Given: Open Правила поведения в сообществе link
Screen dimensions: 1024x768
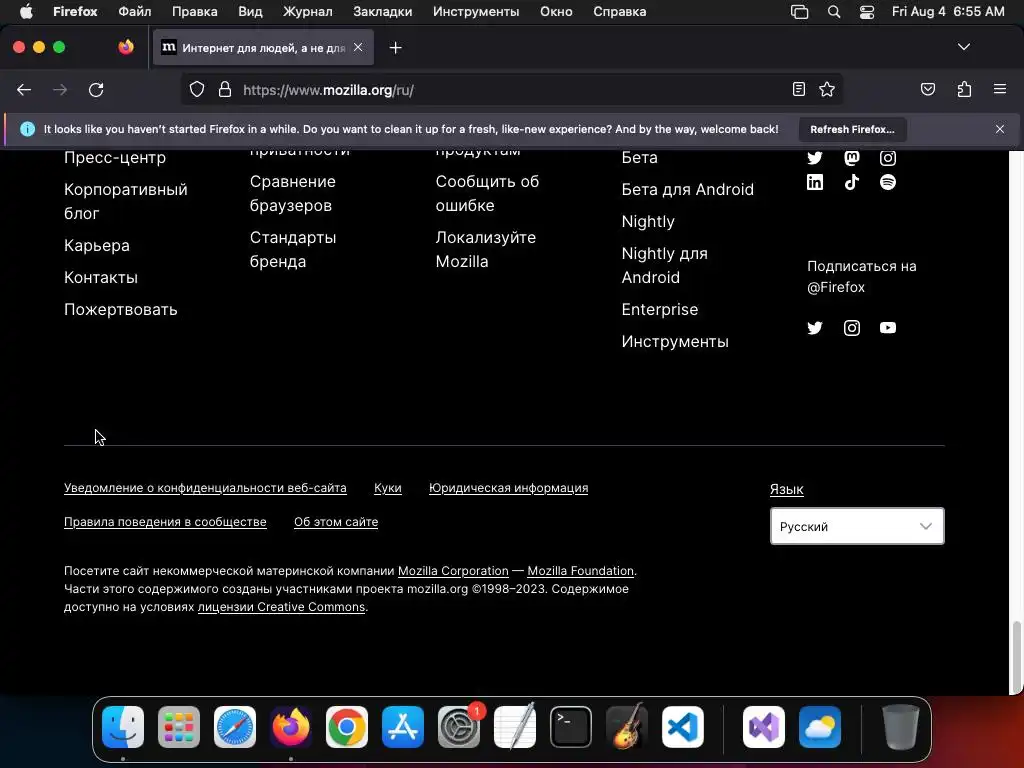Looking at the screenshot, I should tap(165, 522).
